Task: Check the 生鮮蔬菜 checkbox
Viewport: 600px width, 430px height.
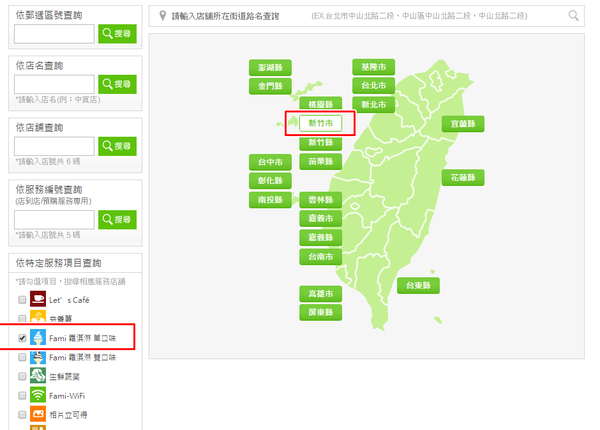Action: [x=21, y=377]
